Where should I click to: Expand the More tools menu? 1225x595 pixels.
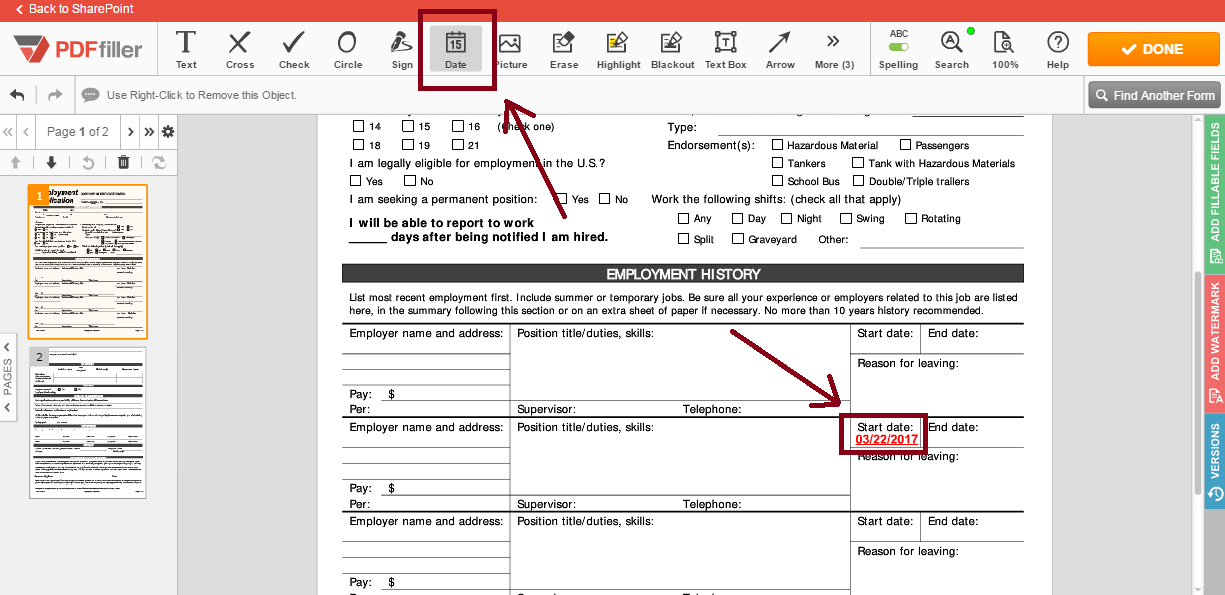(833, 48)
